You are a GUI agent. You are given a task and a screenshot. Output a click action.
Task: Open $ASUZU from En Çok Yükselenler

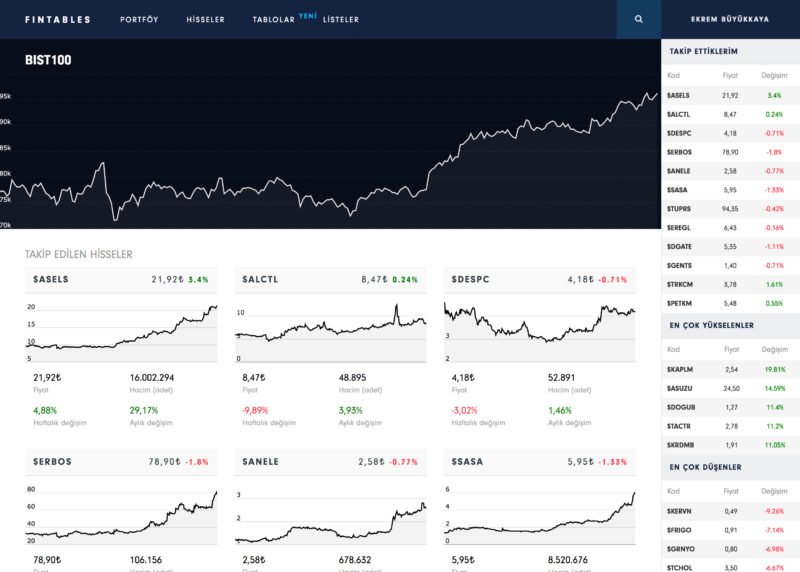pos(680,388)
